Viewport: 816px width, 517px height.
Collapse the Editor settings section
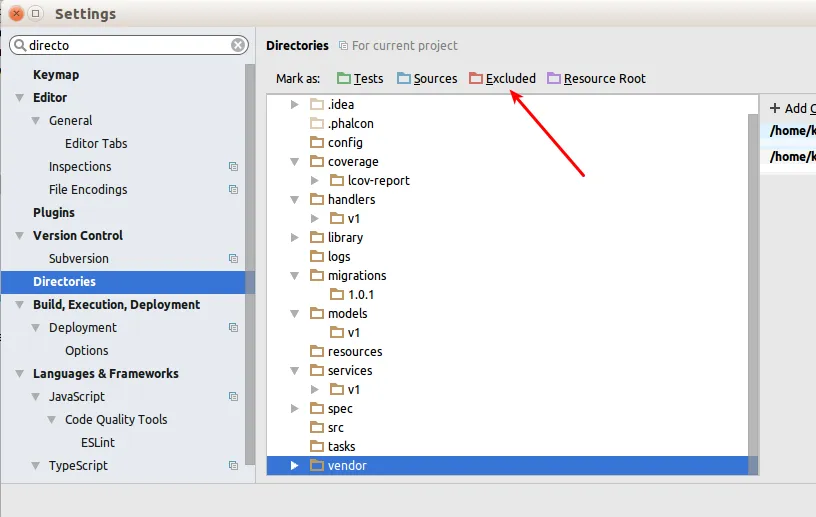[20, 98]
